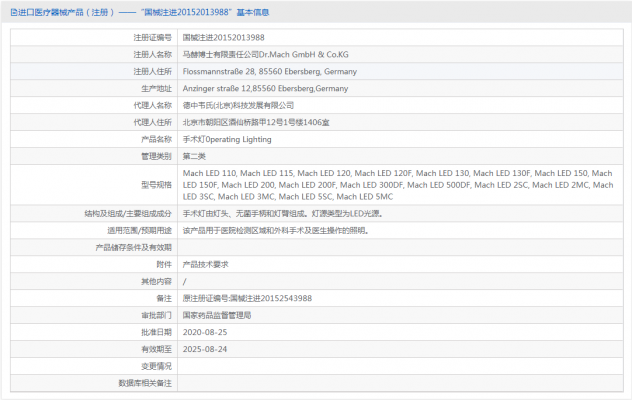The image size is (632, 400).
Task: Click the small icon before the page title
Action: [x=12, y=13]
